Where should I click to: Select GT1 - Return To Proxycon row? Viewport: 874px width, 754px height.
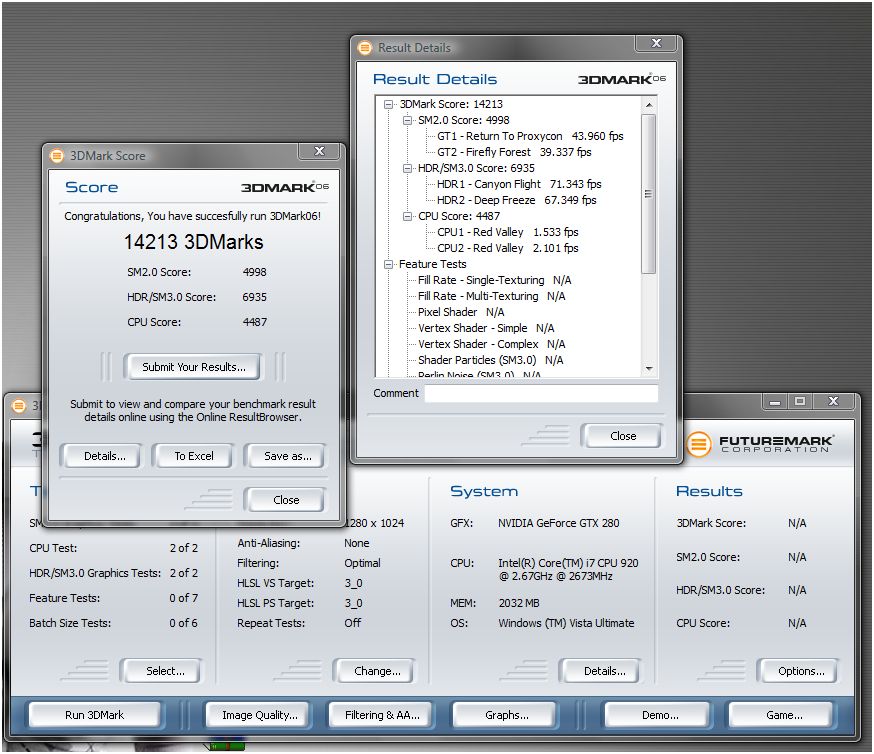(530, 137)
